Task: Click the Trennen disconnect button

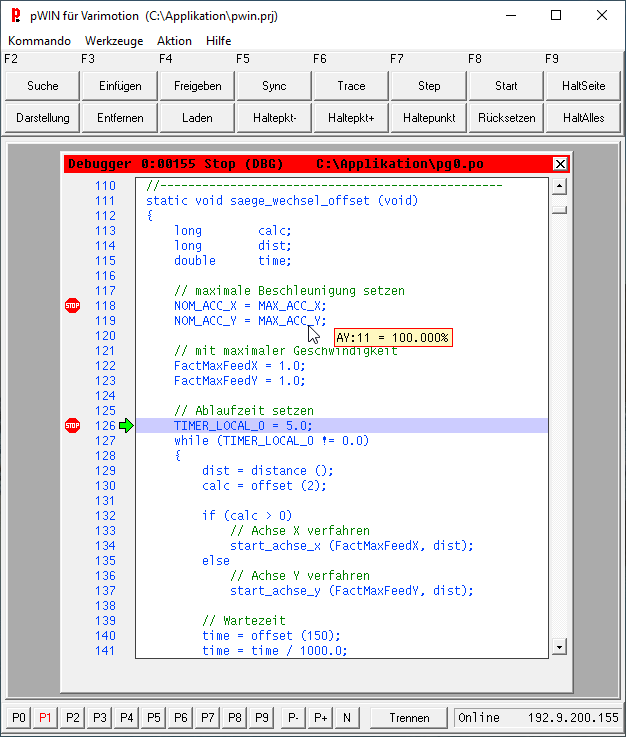Action: point(409,718)
